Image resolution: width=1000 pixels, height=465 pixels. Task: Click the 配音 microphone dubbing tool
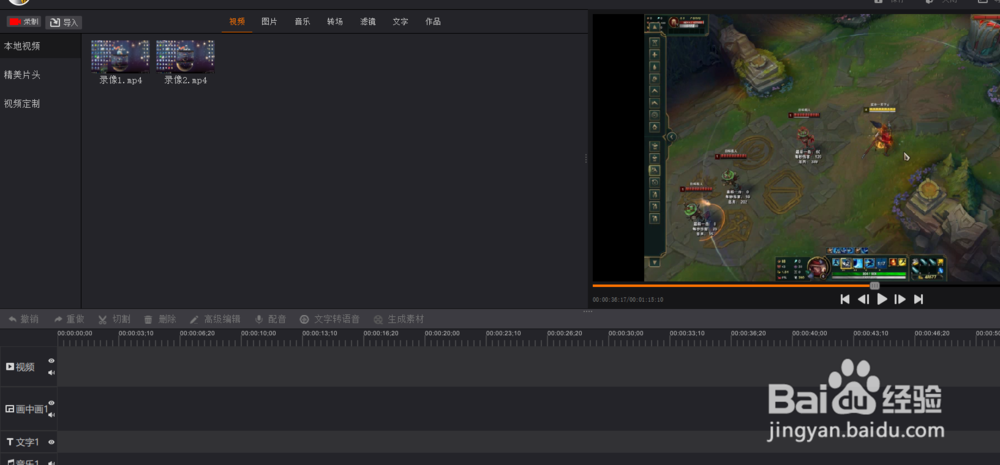click(270, 319)
